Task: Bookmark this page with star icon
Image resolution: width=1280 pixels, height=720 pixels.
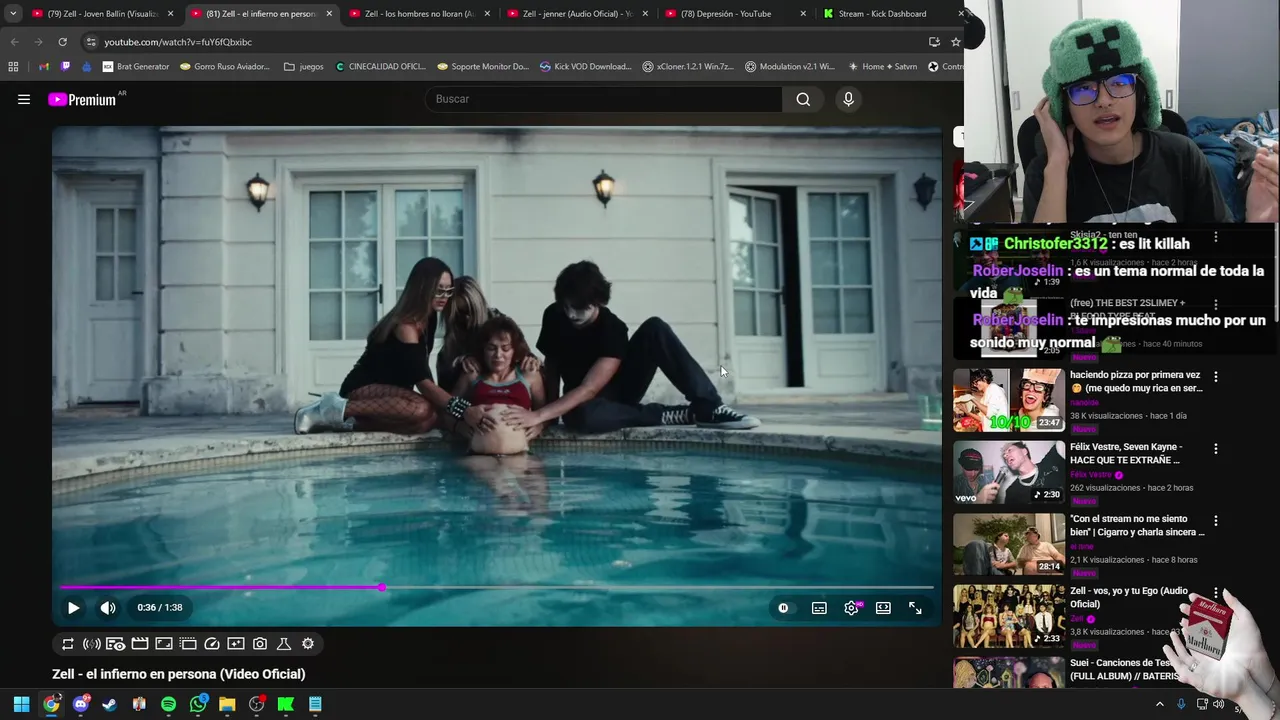Action: (x=955, y=42)
